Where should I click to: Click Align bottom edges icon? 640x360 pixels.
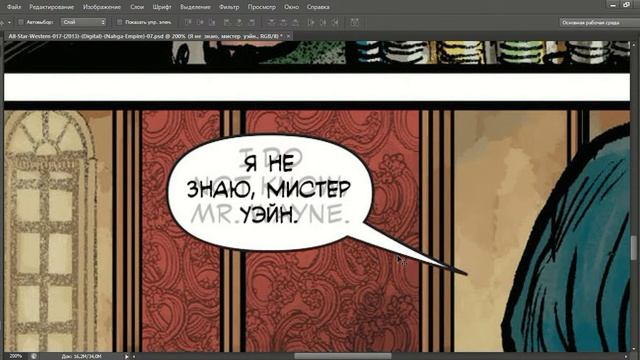coord(212,22)
